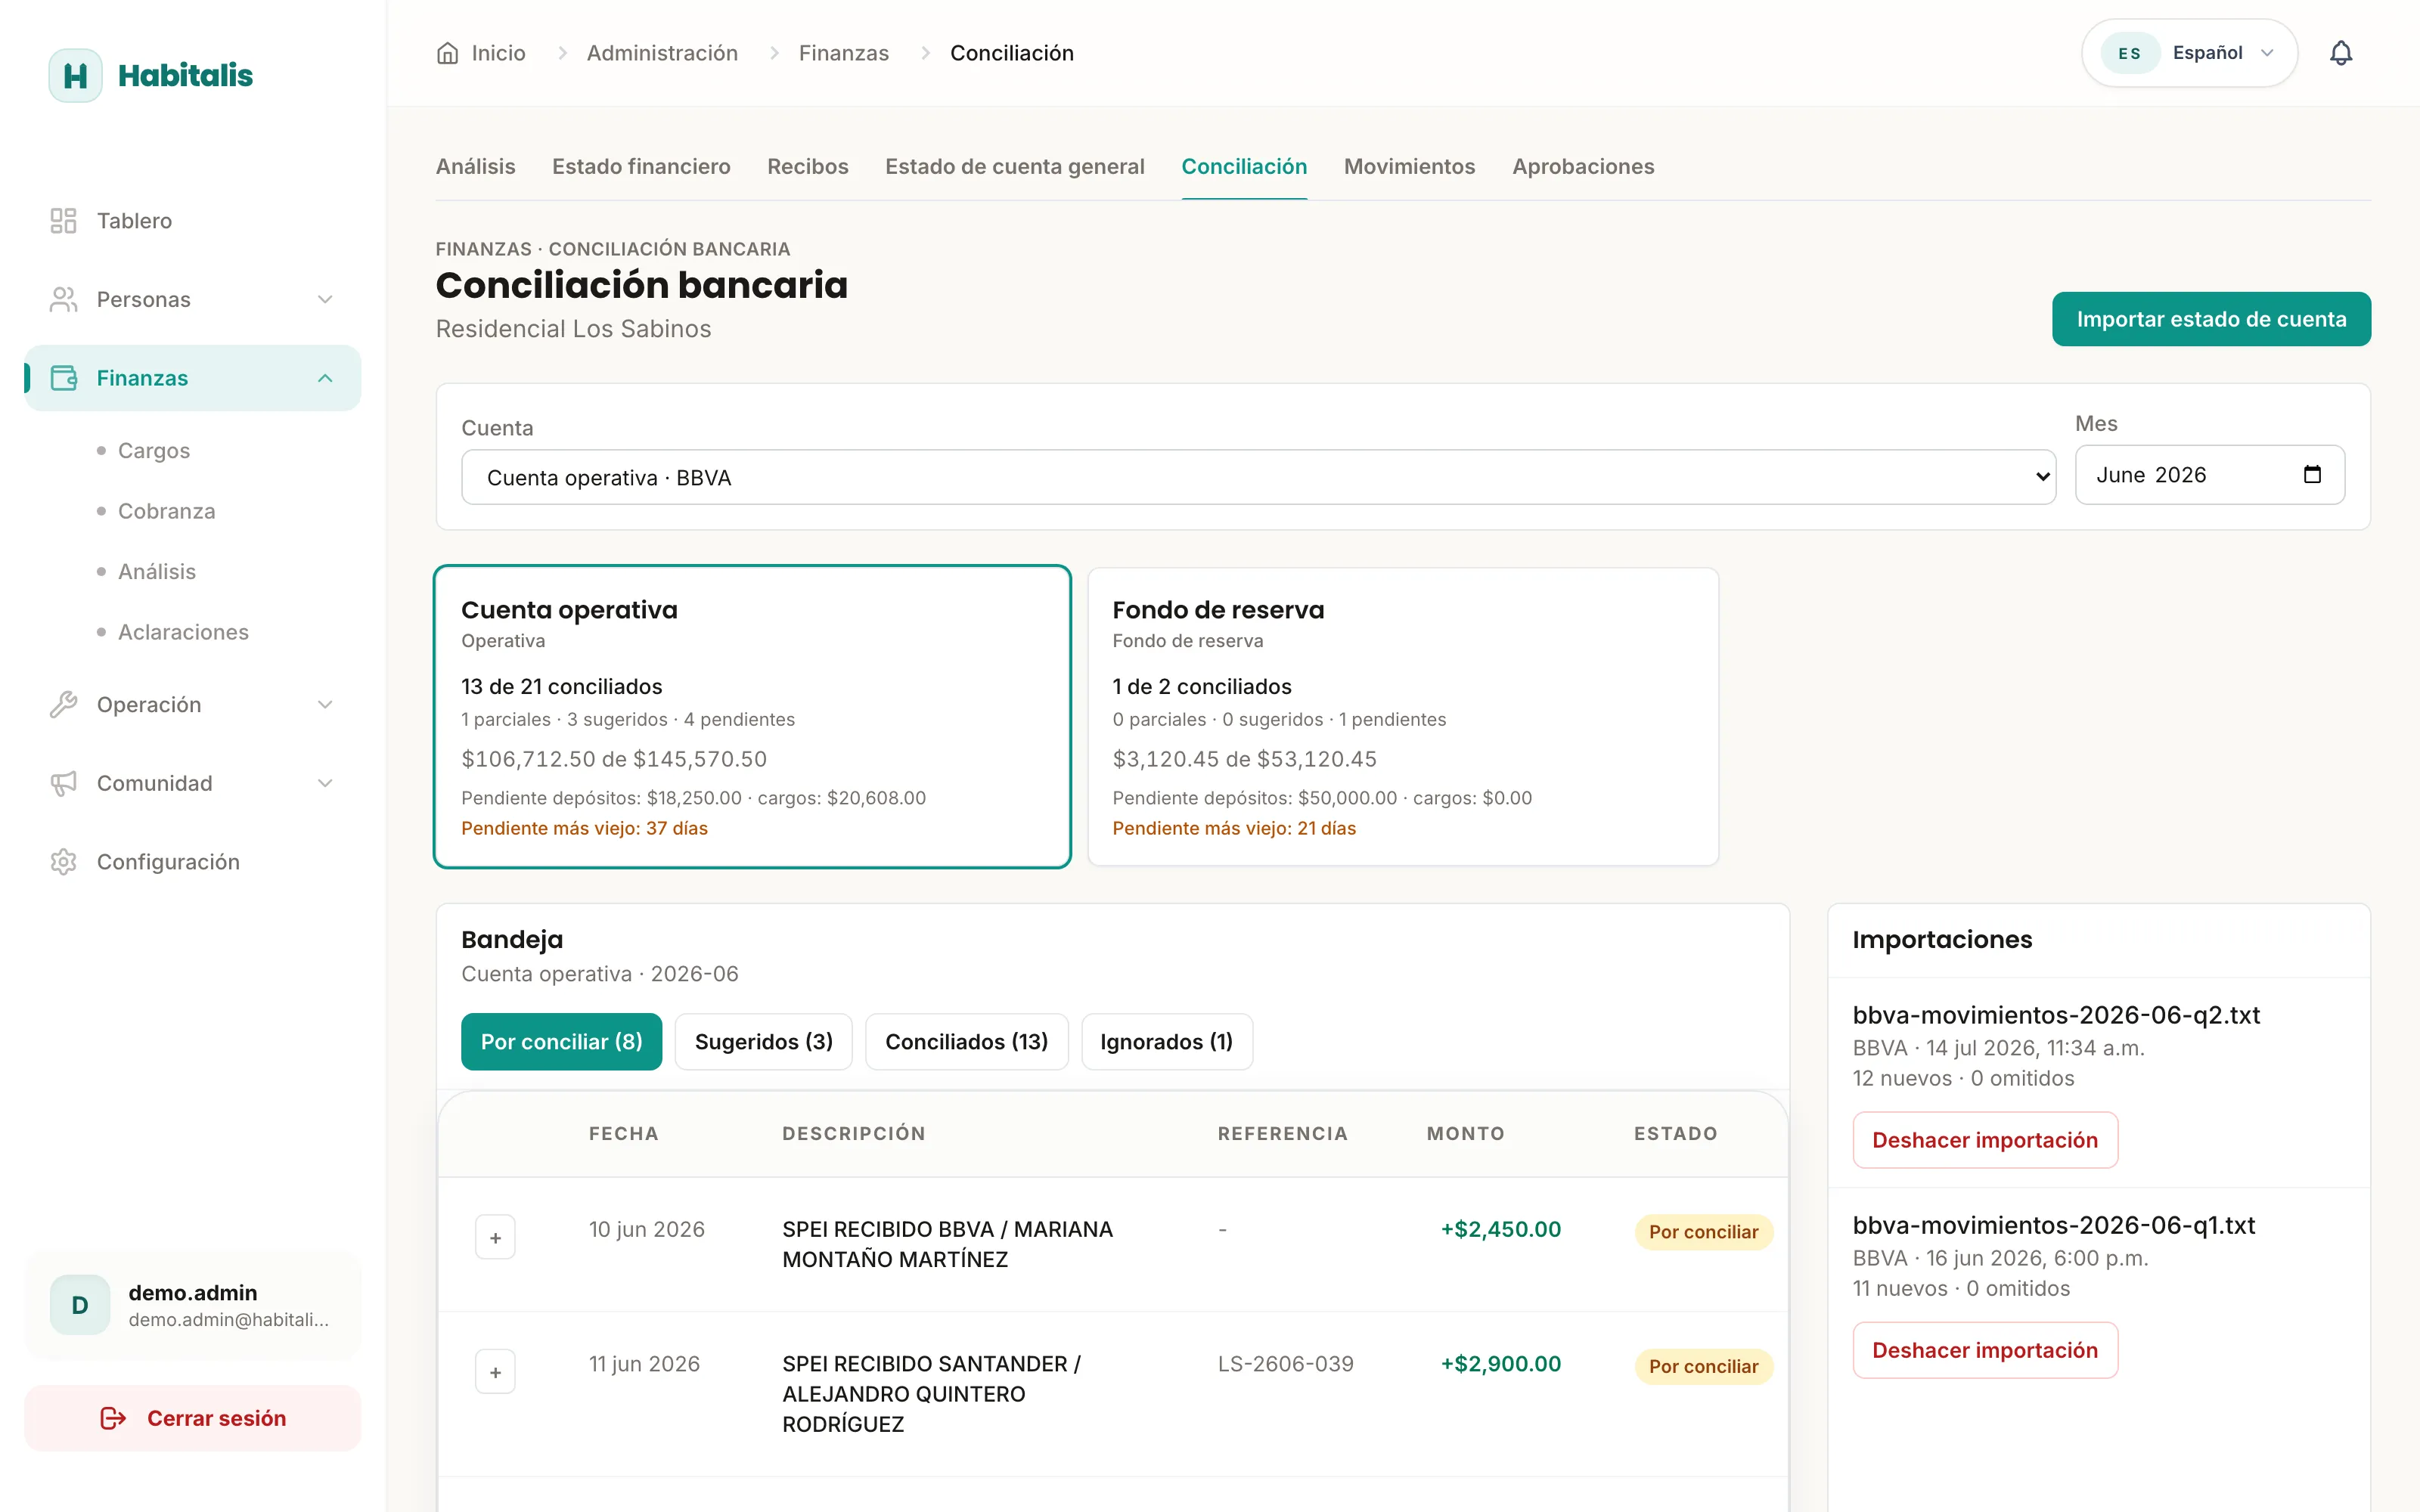Undo import of bbva-movimientos-2026-06-q2.txt

tap(1985, 1140)
